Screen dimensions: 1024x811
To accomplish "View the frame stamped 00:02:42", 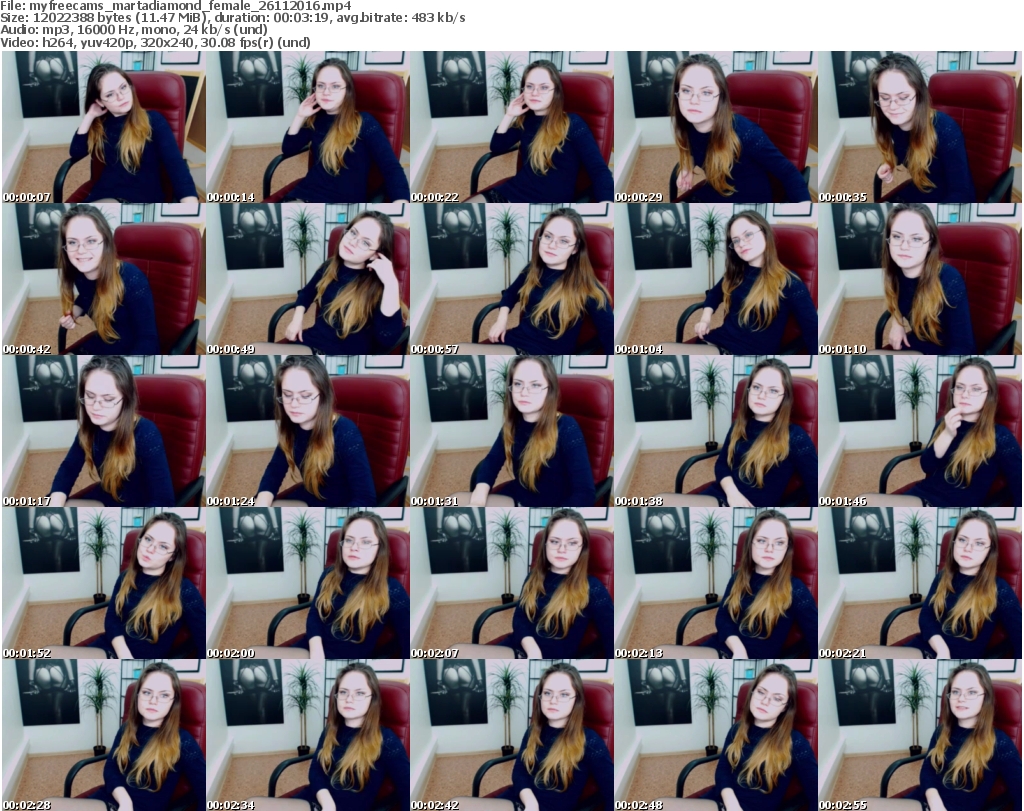I will tap(512, 735).
